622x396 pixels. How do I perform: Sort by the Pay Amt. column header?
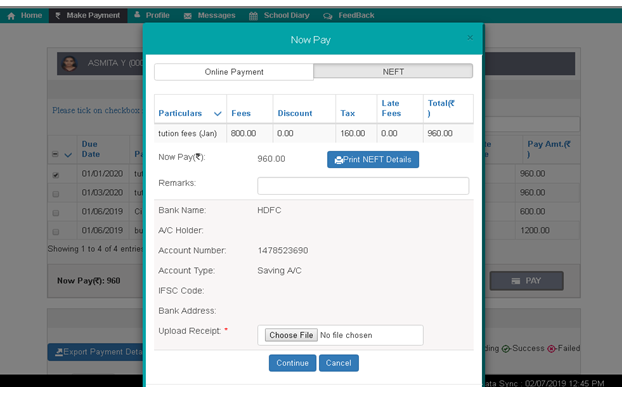pyautogui.click(x=549, y=149)
